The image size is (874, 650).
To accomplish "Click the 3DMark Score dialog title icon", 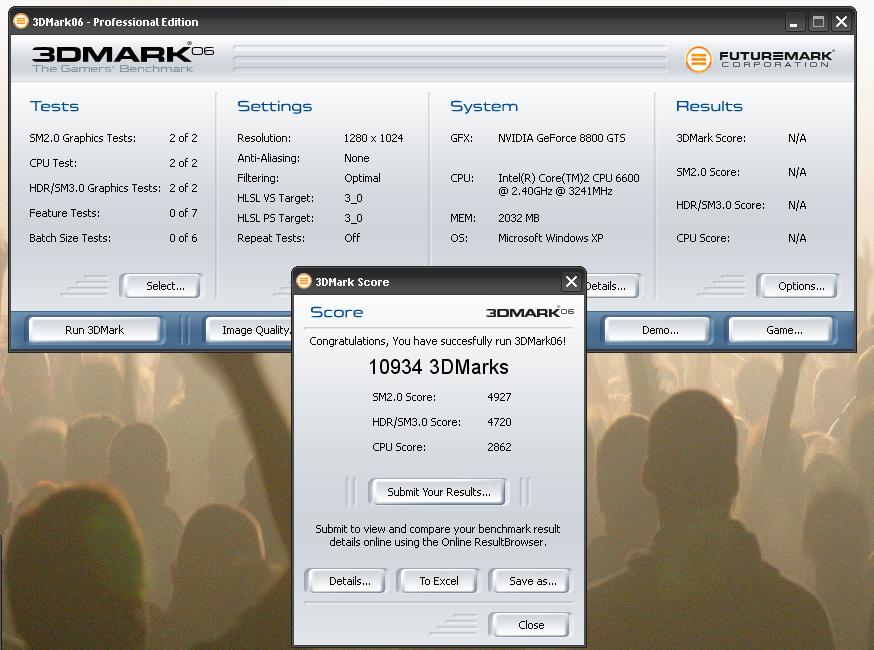I will [304, 281].
